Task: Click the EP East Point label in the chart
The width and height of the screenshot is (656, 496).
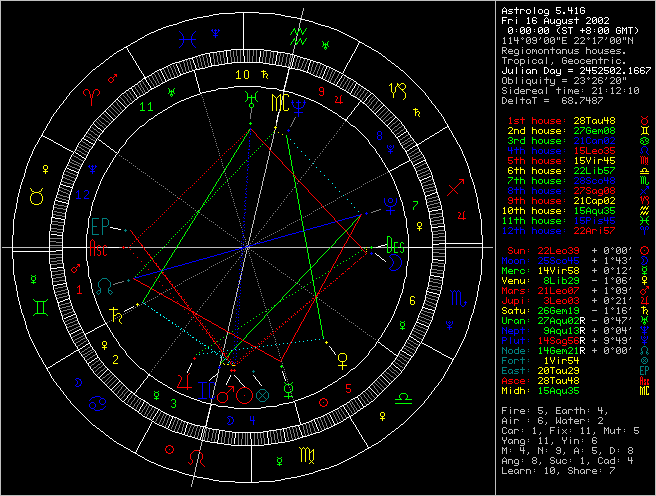Action: (x=100, y=224)
